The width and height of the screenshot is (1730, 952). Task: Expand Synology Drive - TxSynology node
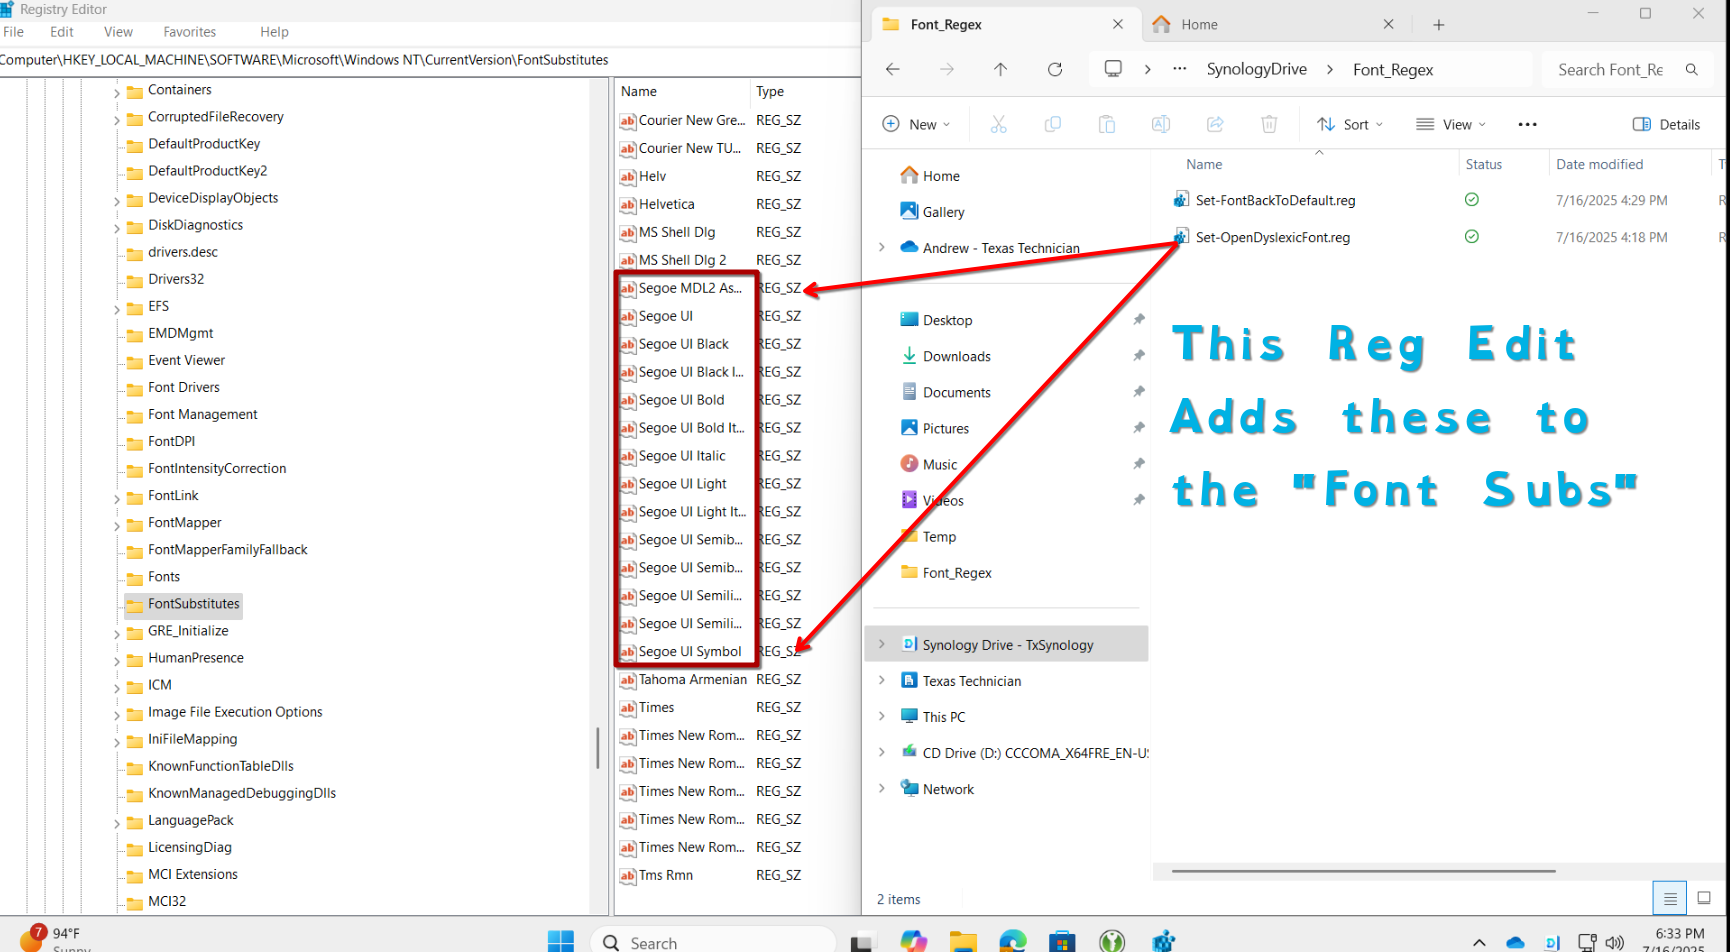coord(882,644)
